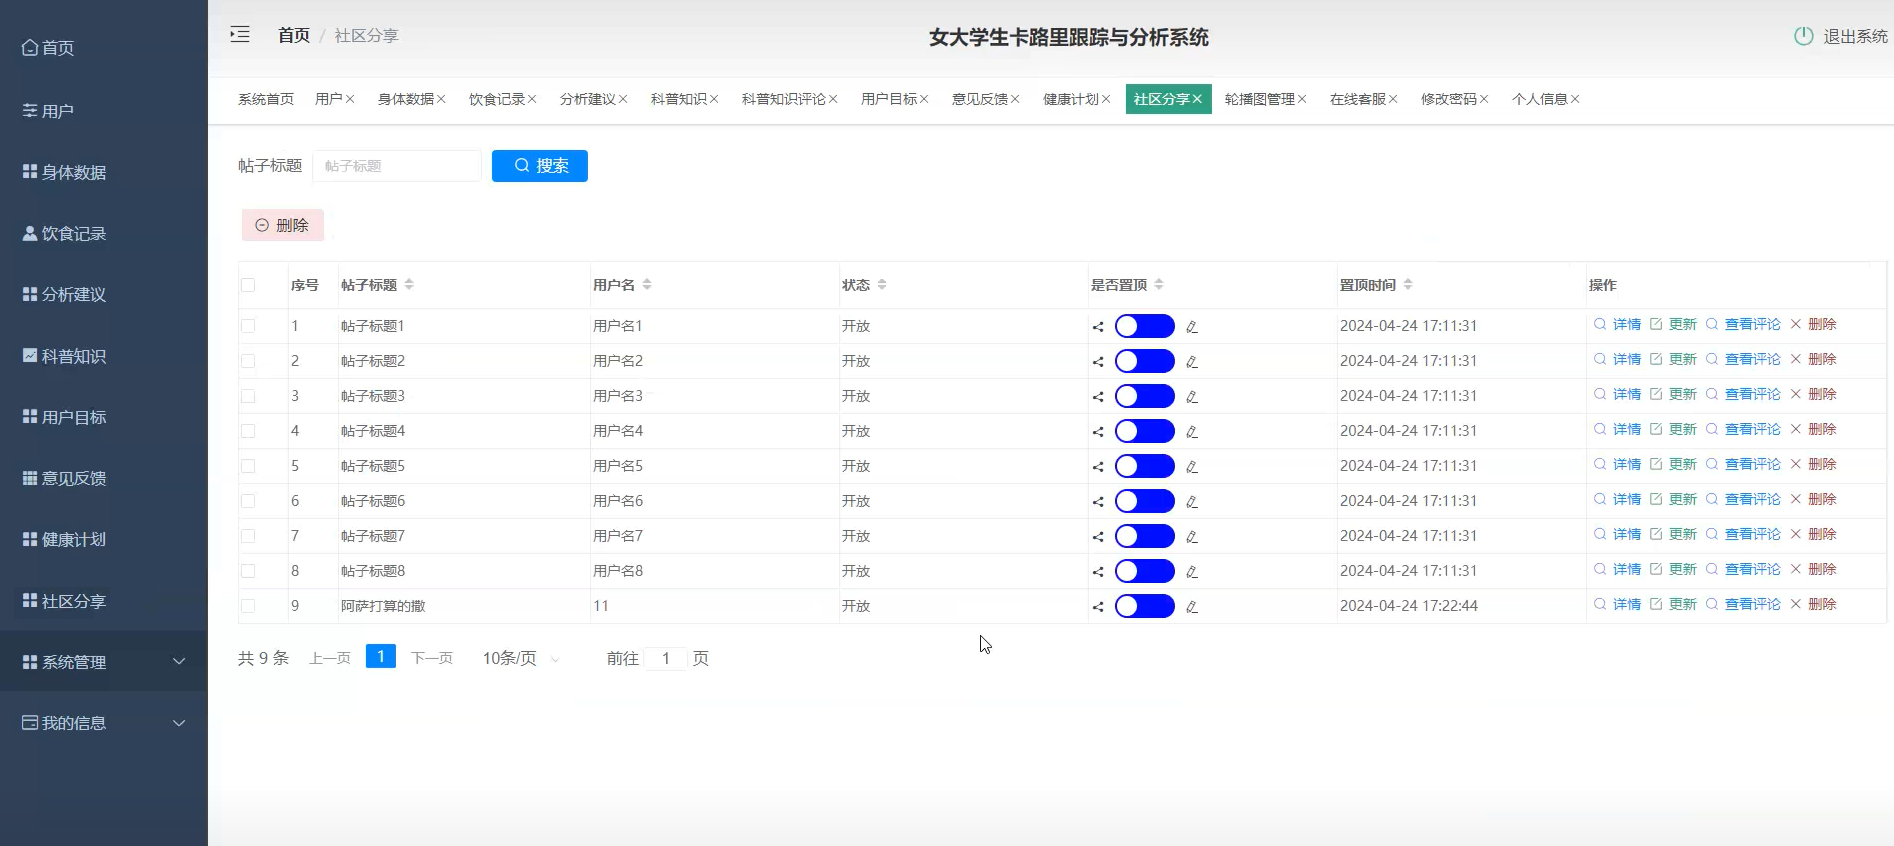1894x846 pixels.
Task: Click the red 删除 batch button
Action: [x=282, y=225]
